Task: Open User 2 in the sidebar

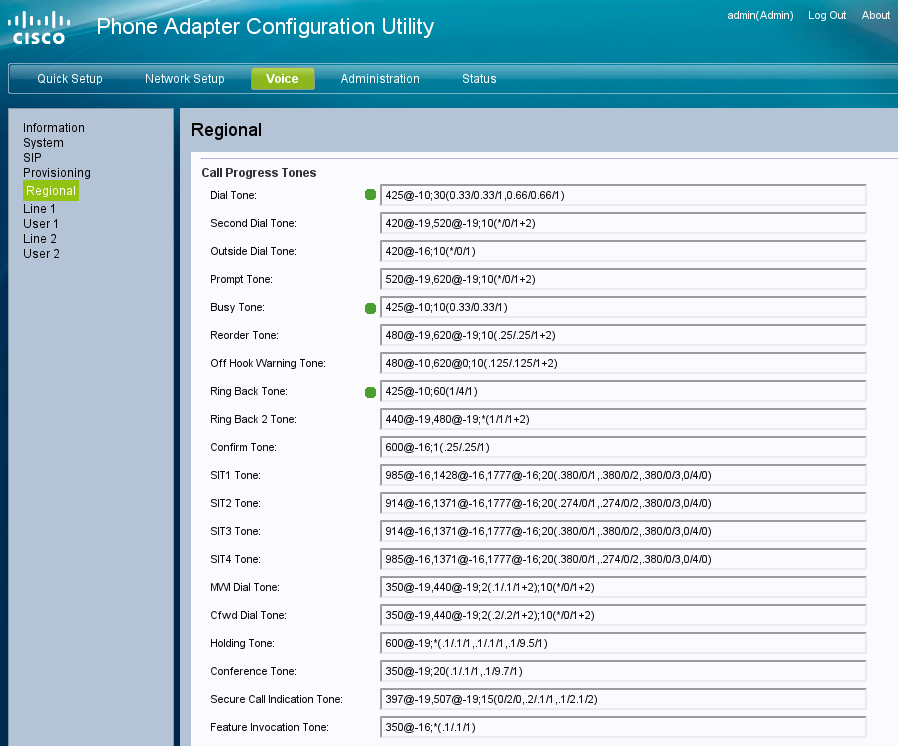Action: click(41, 254)
